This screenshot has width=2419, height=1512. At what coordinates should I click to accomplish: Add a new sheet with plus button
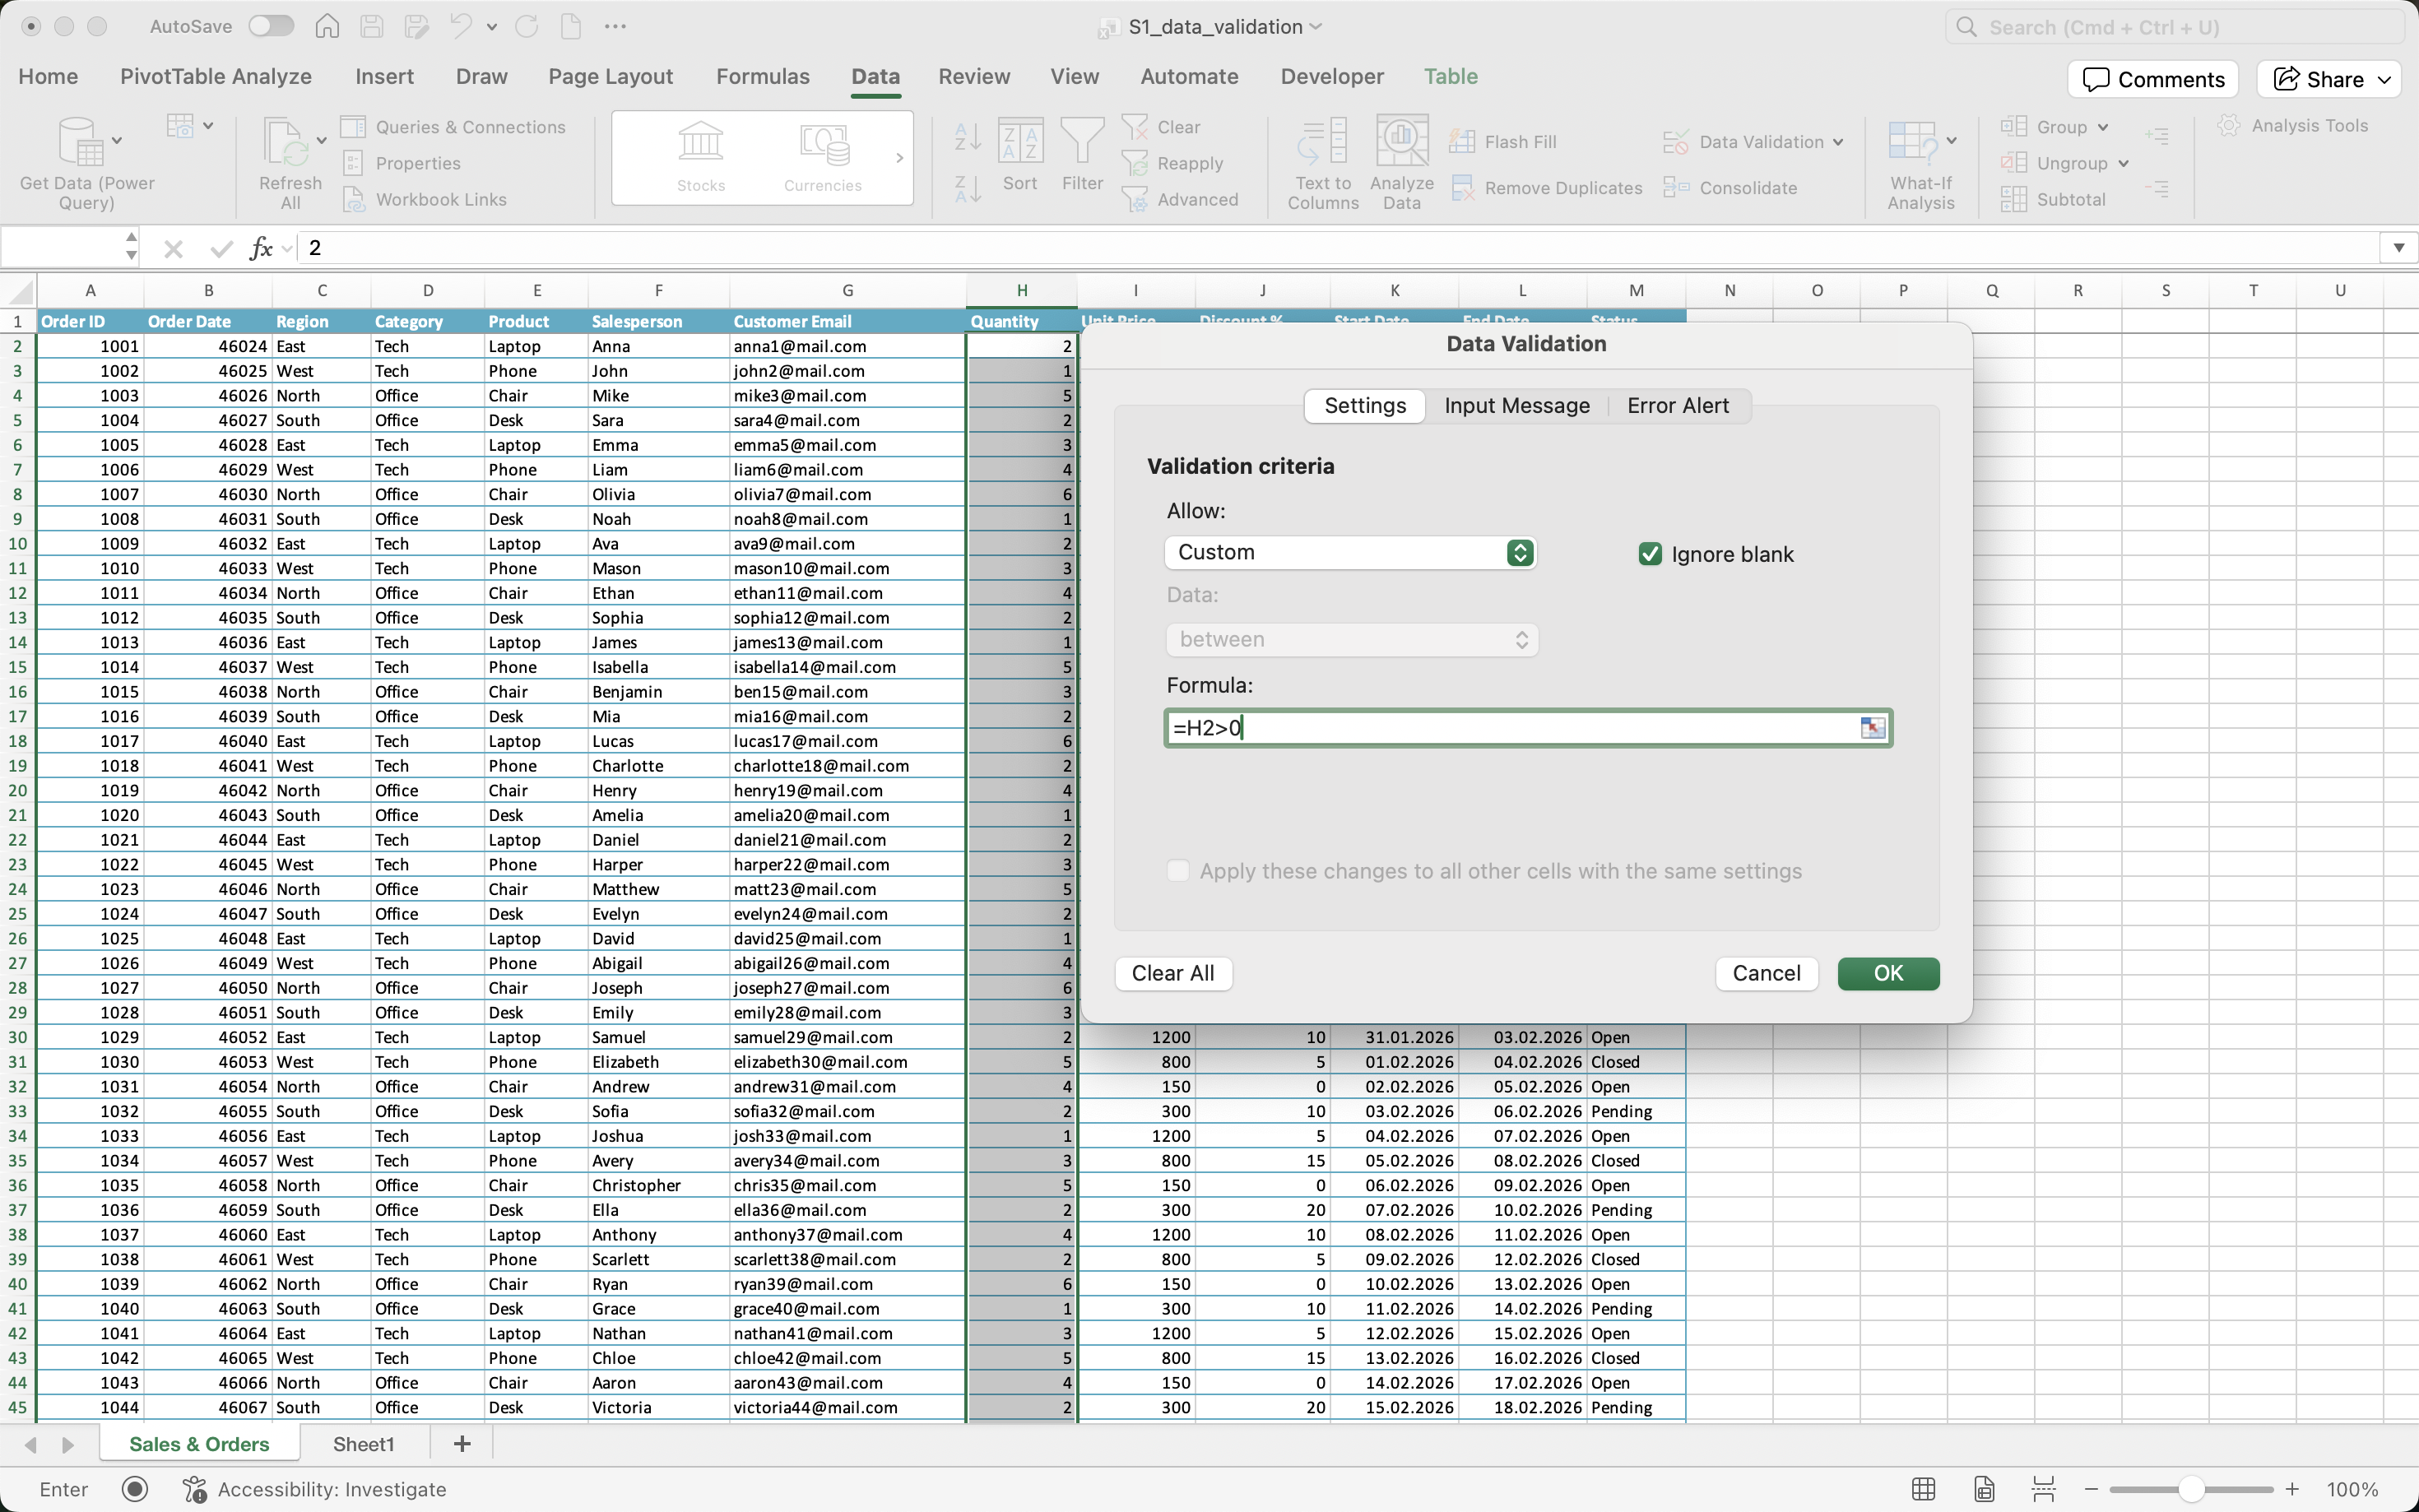coord(462,1444)
